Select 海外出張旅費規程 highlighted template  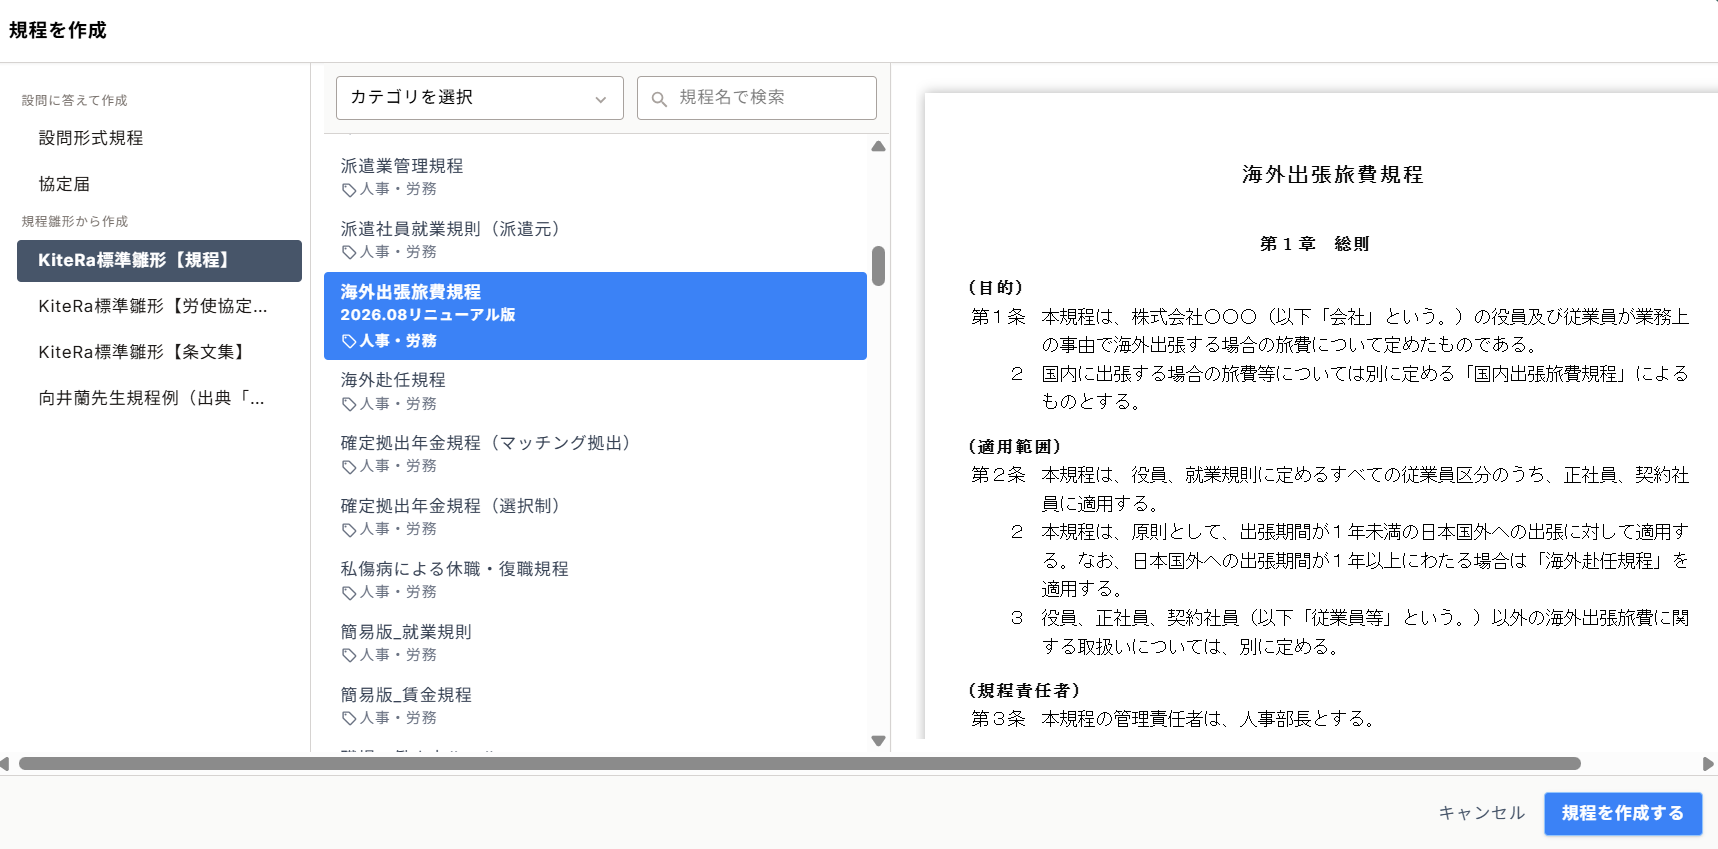[595, 316]
